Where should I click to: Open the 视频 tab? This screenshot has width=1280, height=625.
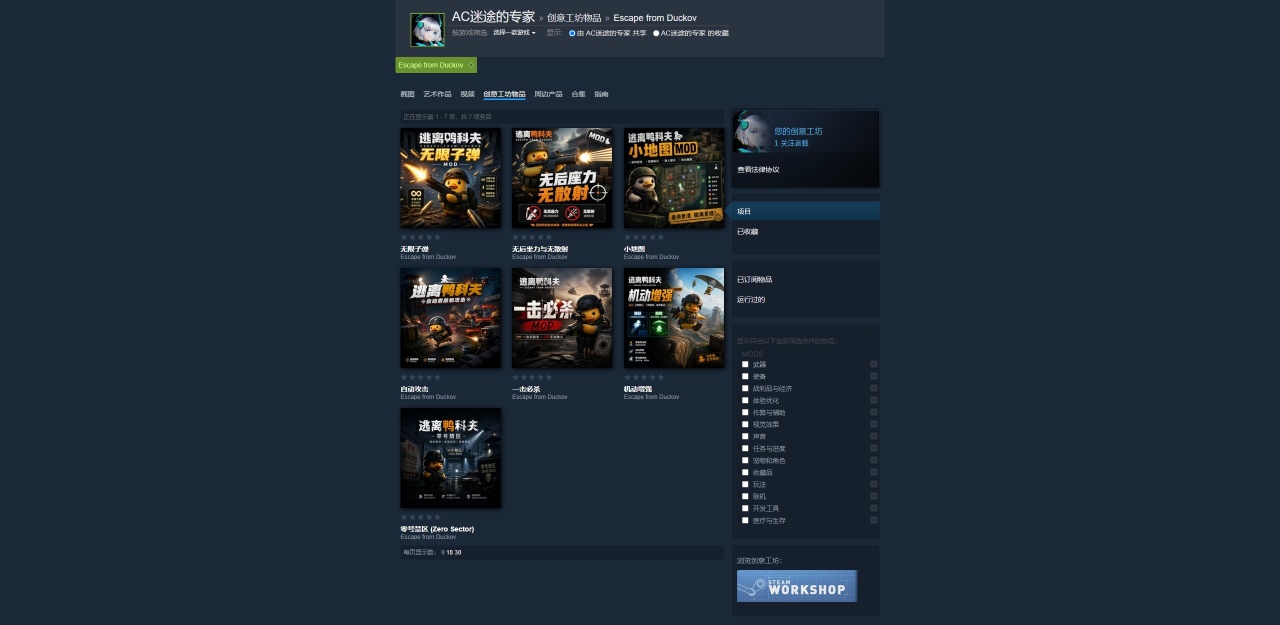tap(467, 94)
